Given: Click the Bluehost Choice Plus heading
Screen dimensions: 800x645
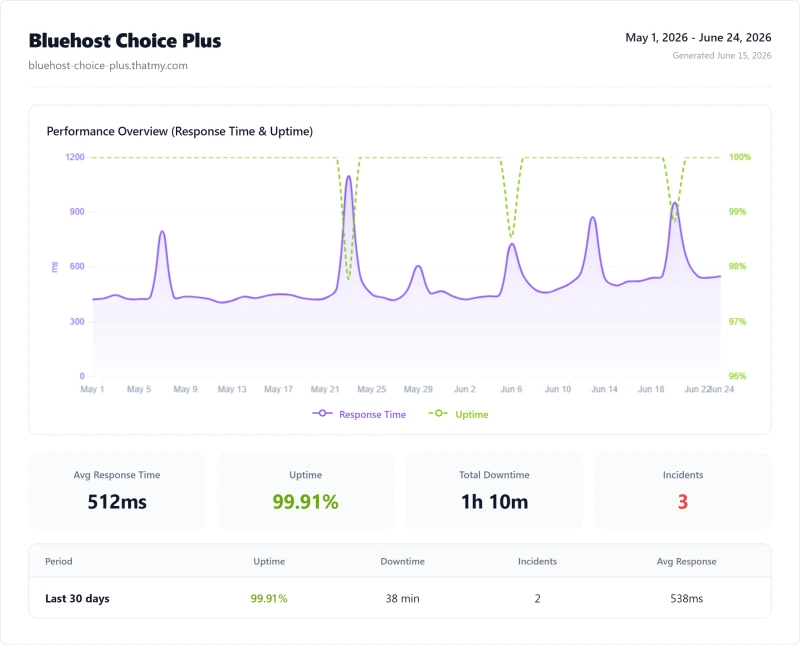Looking at the screenshot, I should tap(125, 41).
